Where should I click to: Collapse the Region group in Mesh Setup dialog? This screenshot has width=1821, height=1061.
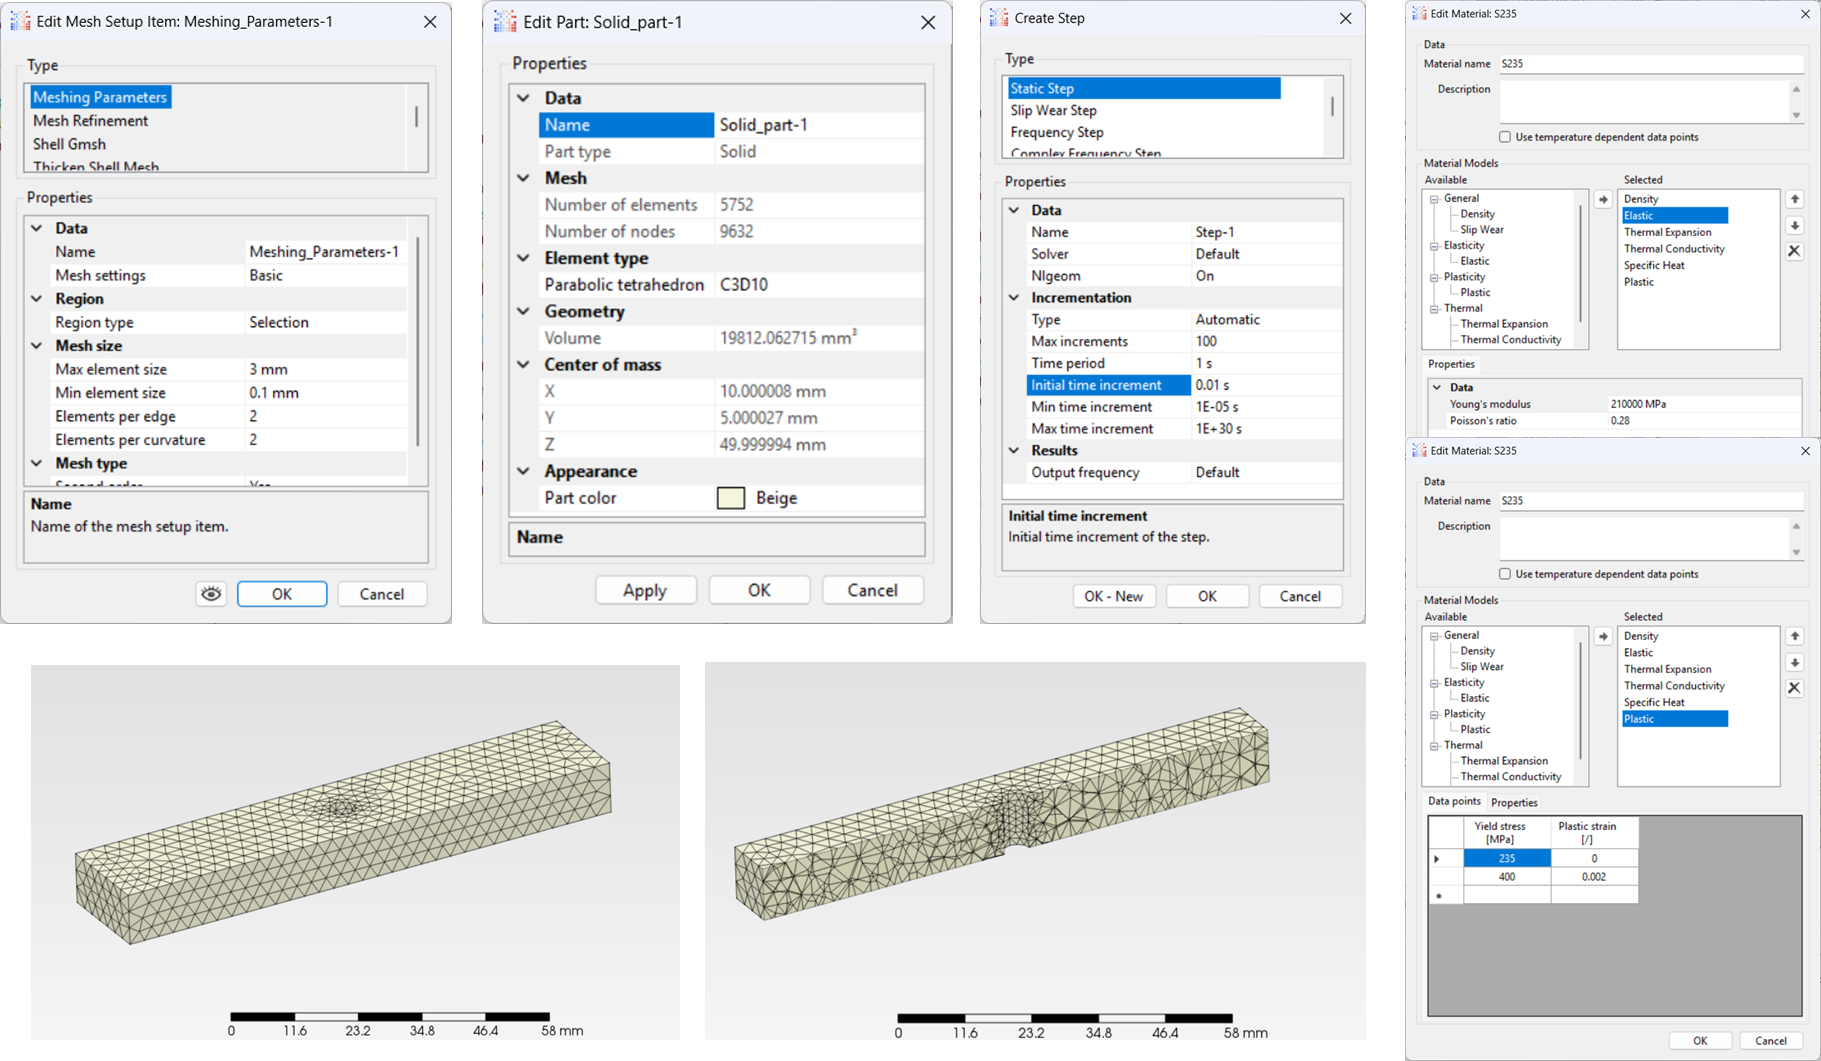[37, 299]
